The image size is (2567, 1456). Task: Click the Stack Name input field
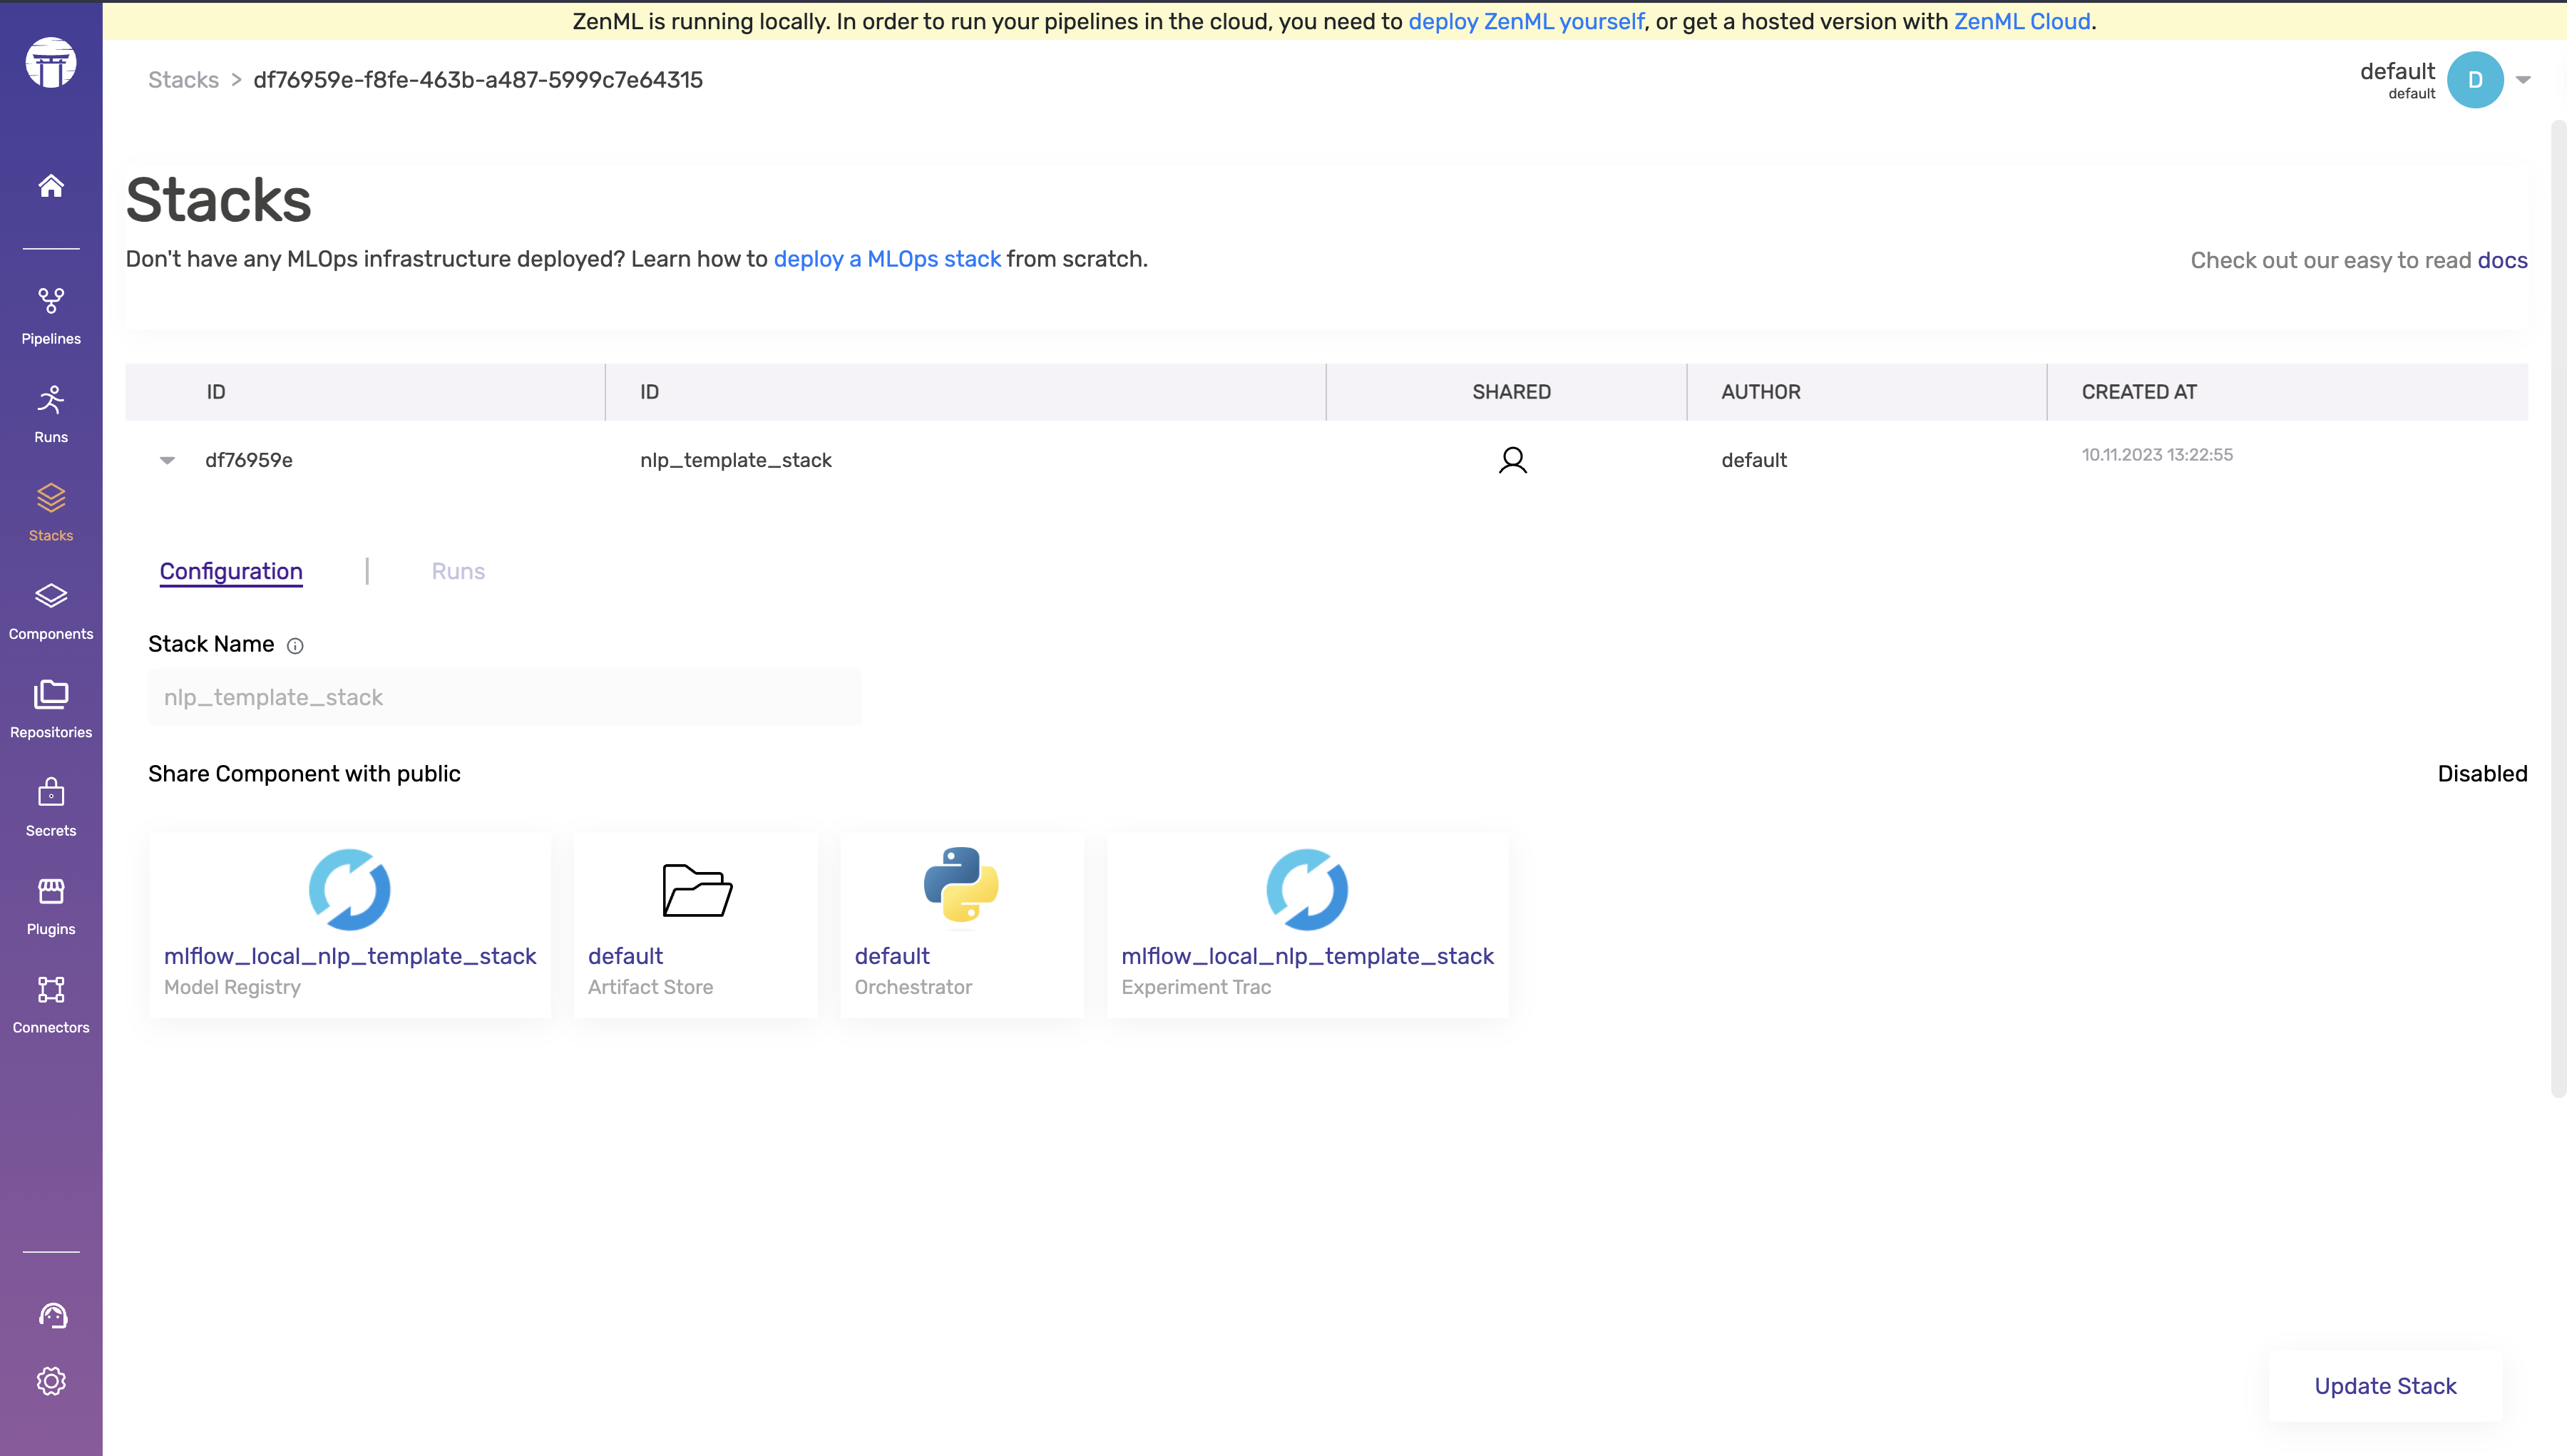coord(504,697)
